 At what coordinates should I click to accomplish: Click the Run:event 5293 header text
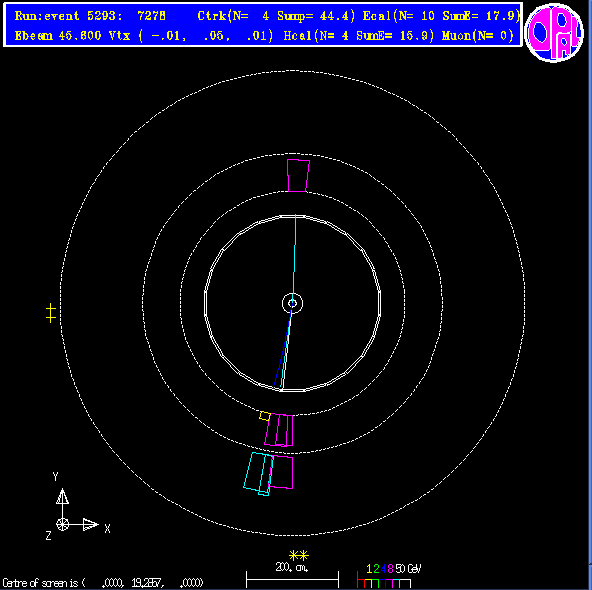90,16
